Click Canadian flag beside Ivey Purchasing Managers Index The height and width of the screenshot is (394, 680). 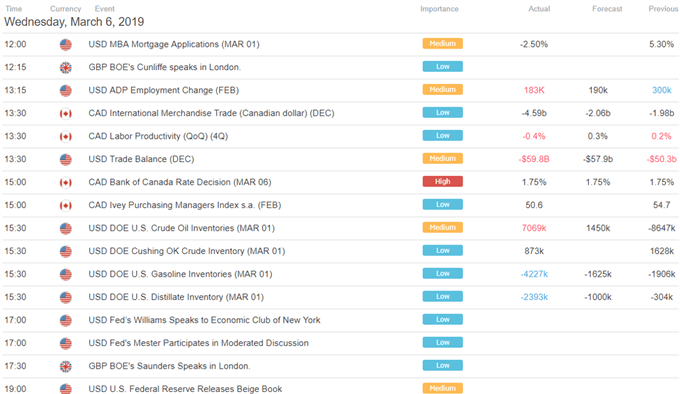click(x=65, y=205)
